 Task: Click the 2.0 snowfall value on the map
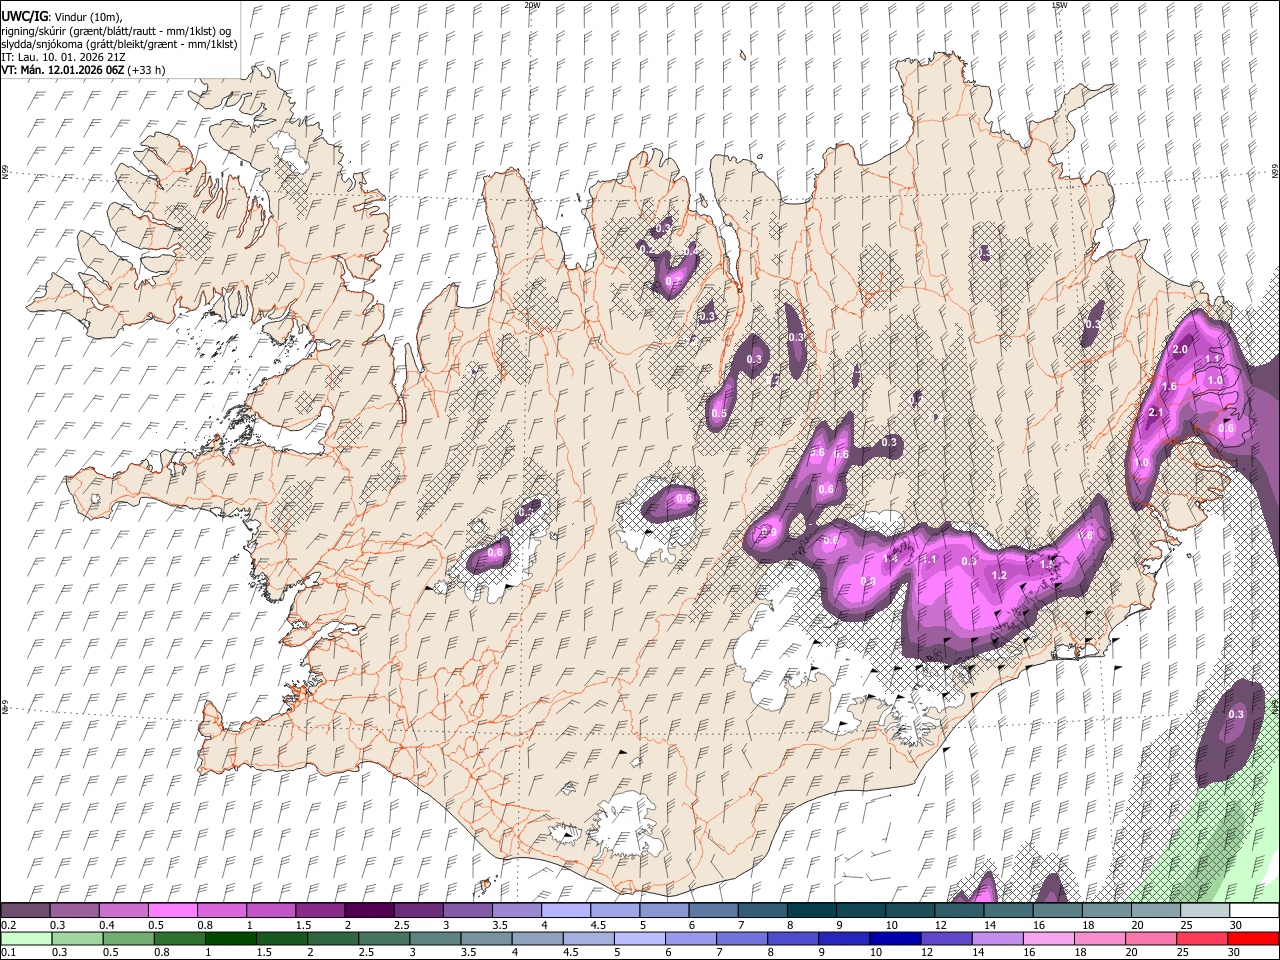coord(1180,349)
